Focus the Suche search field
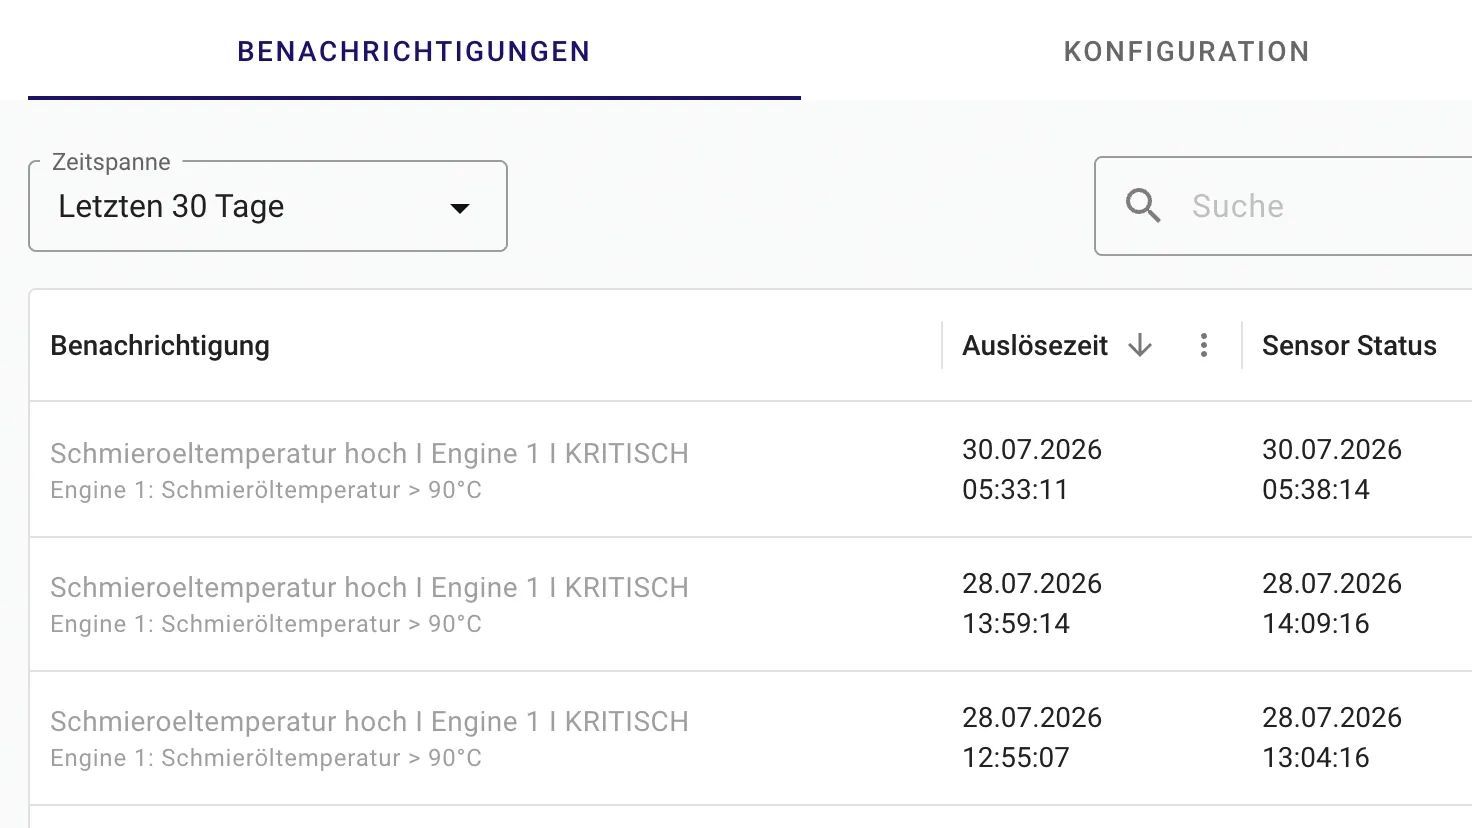Image resolution: width=1472 pixels, height=828 pixels. click(x=1284, y=206)
